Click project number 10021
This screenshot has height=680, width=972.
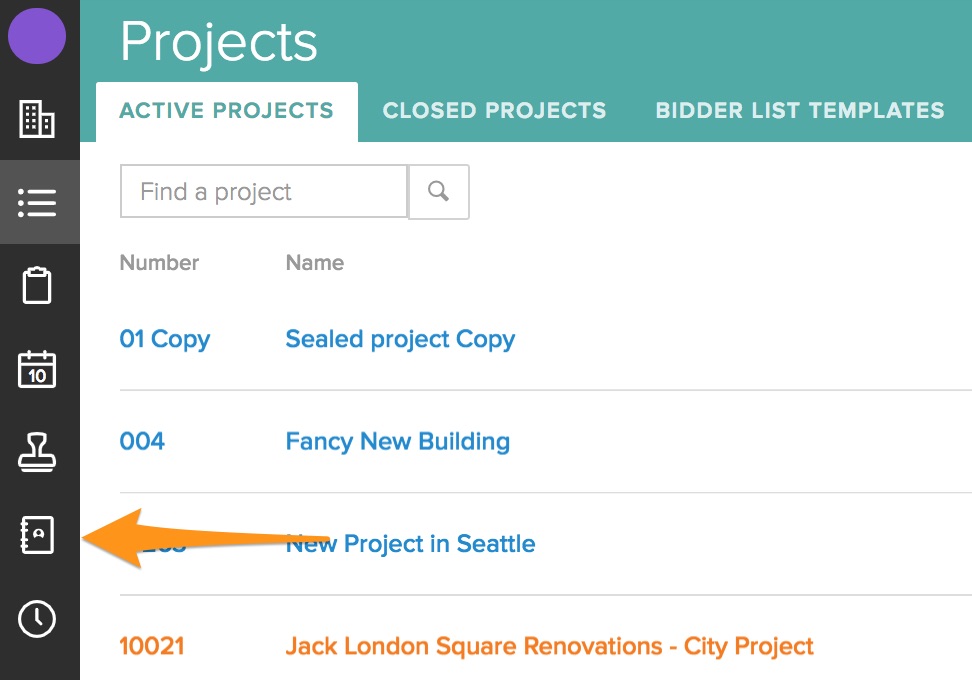point(152,646)
